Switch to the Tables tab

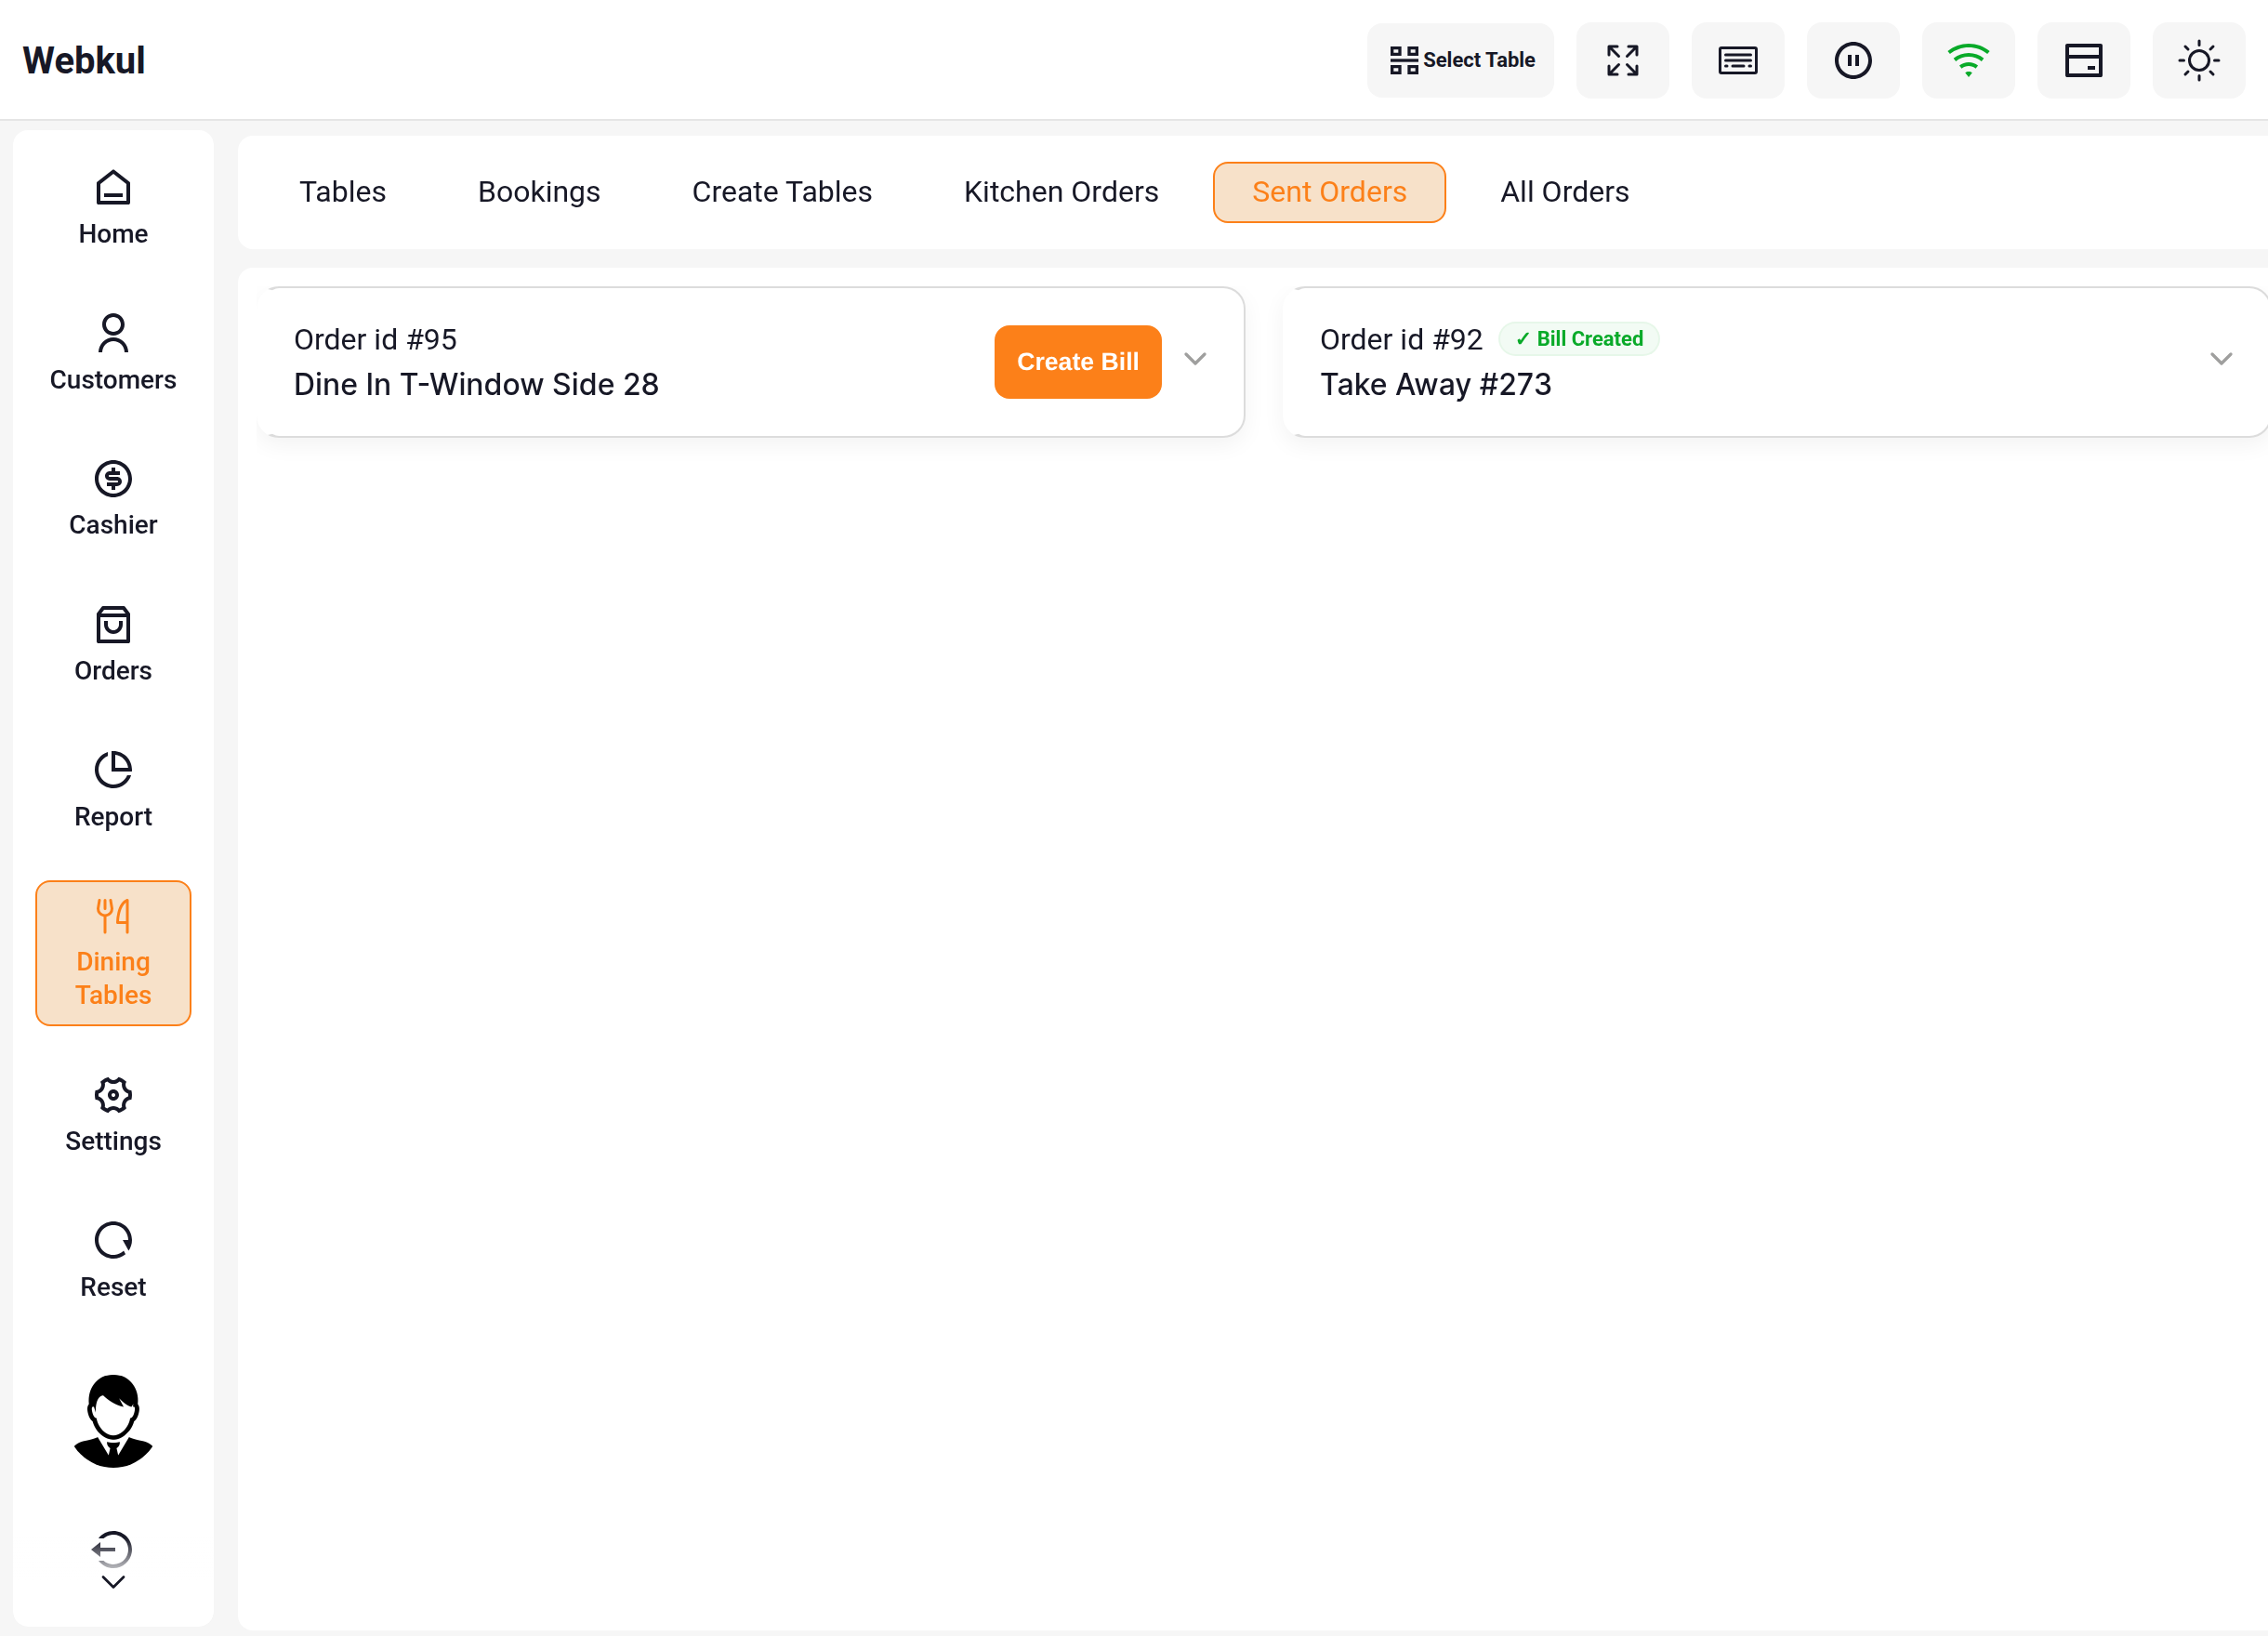(x=343, y=192)
